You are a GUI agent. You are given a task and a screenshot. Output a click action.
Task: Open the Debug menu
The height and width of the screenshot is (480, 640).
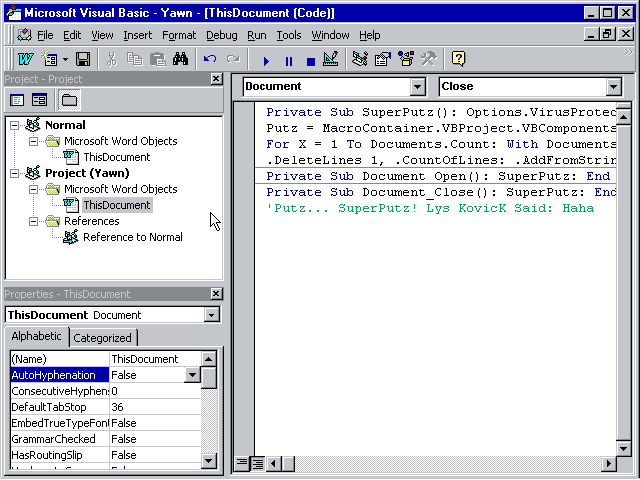tap(221, 36)
